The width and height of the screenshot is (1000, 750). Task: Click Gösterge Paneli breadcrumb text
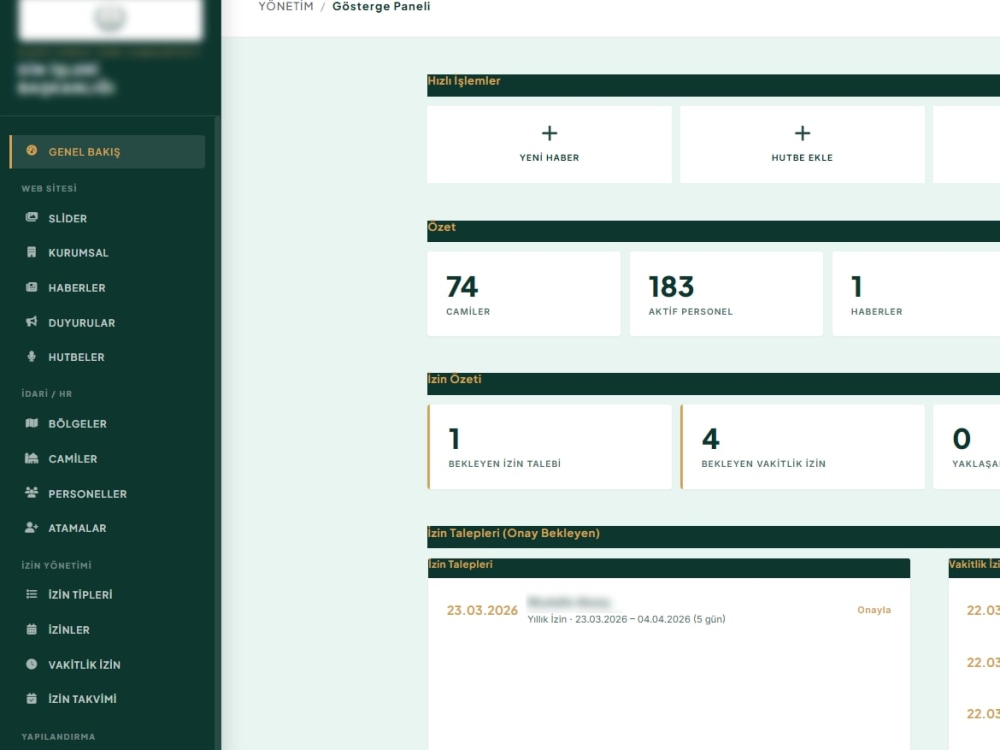click(x=381, y=6)
